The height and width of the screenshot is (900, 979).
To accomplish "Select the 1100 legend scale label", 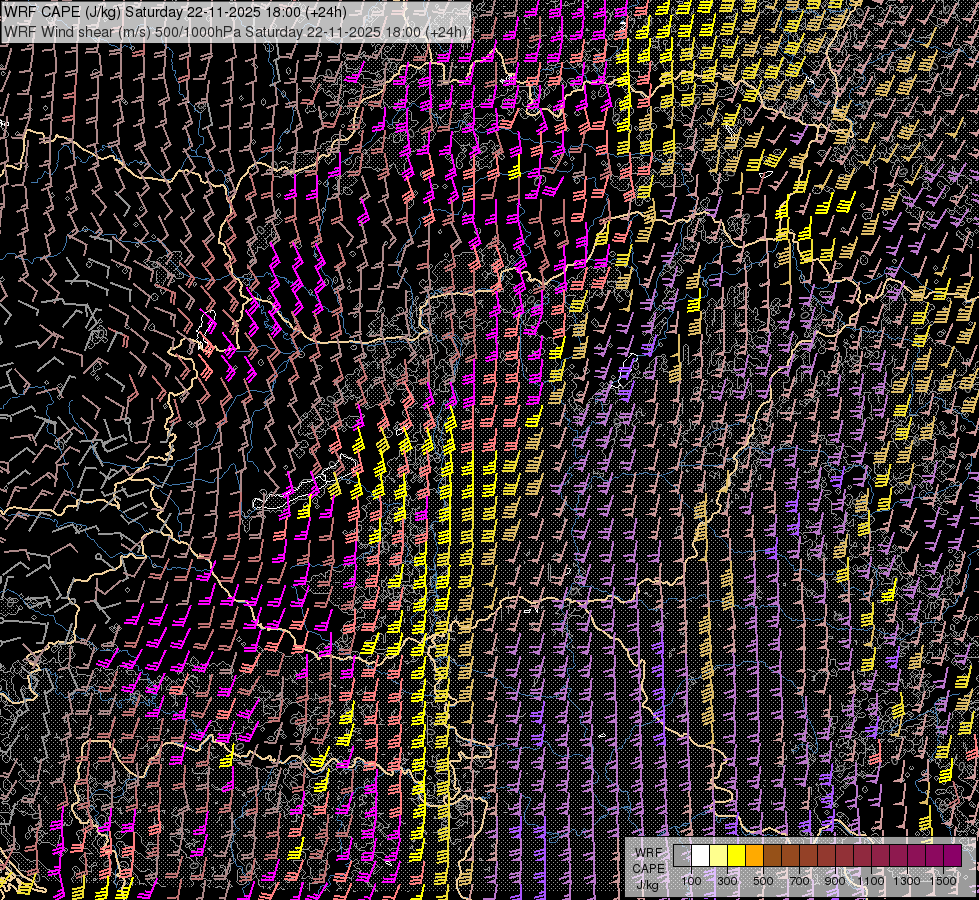I will click(871, 881).
